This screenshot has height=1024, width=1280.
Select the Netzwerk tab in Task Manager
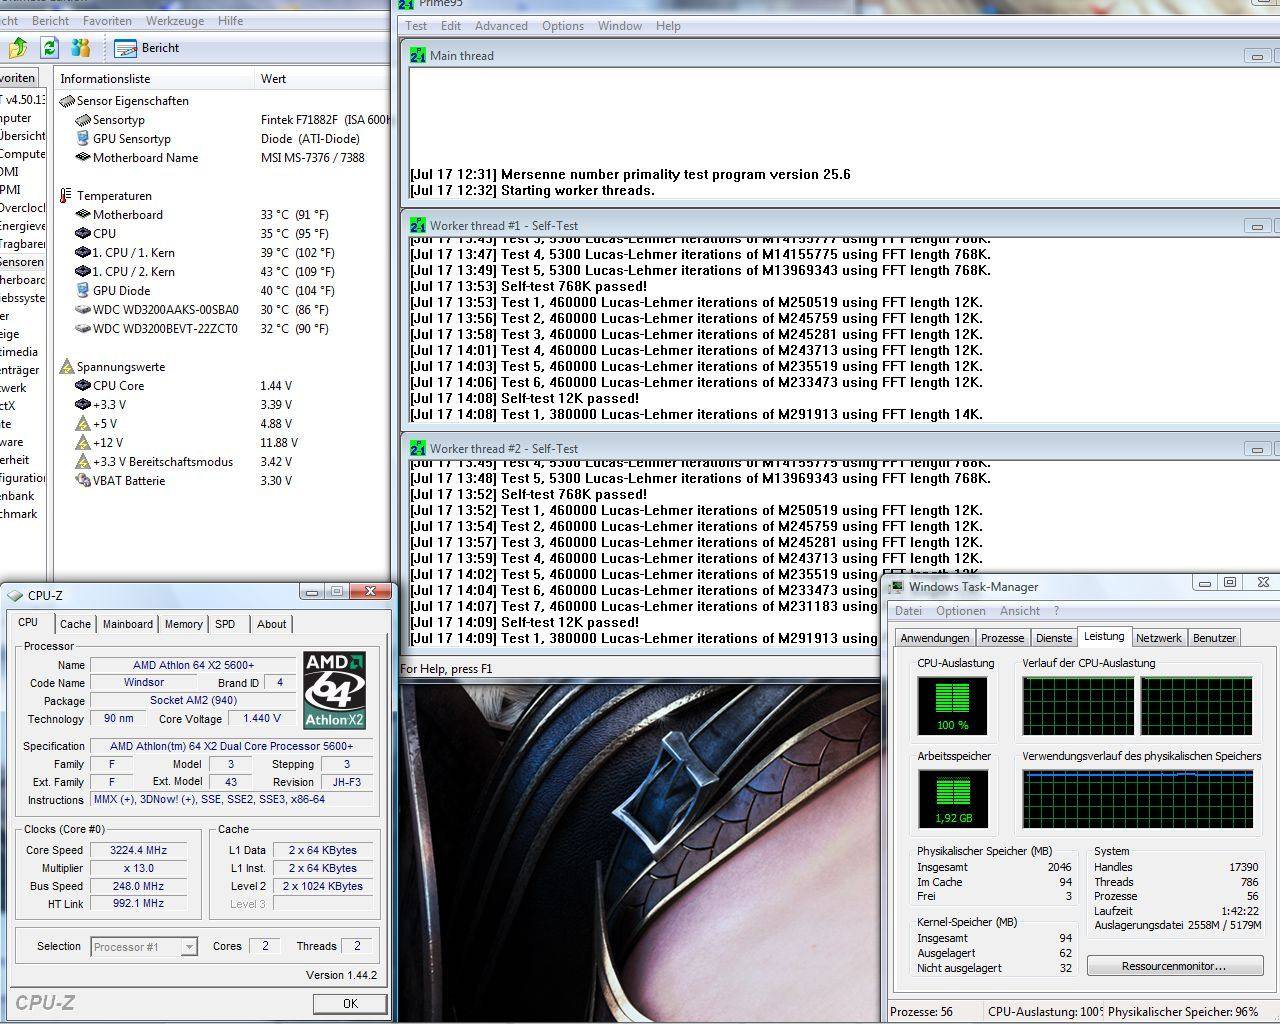[1158, 638]
